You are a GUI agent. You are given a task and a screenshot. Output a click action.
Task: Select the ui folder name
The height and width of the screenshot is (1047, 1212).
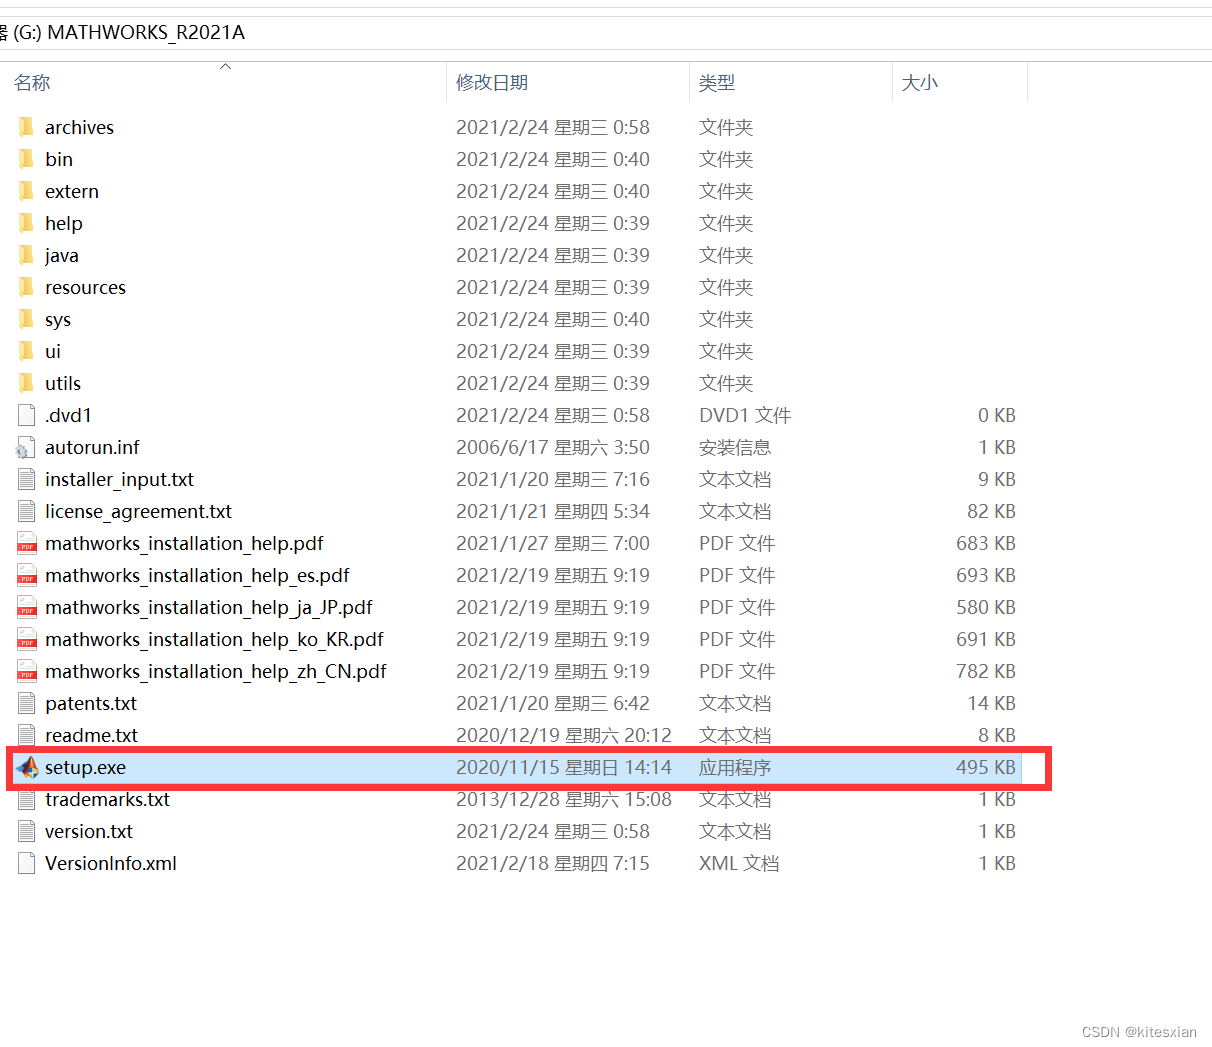click(x=53, y=351)
